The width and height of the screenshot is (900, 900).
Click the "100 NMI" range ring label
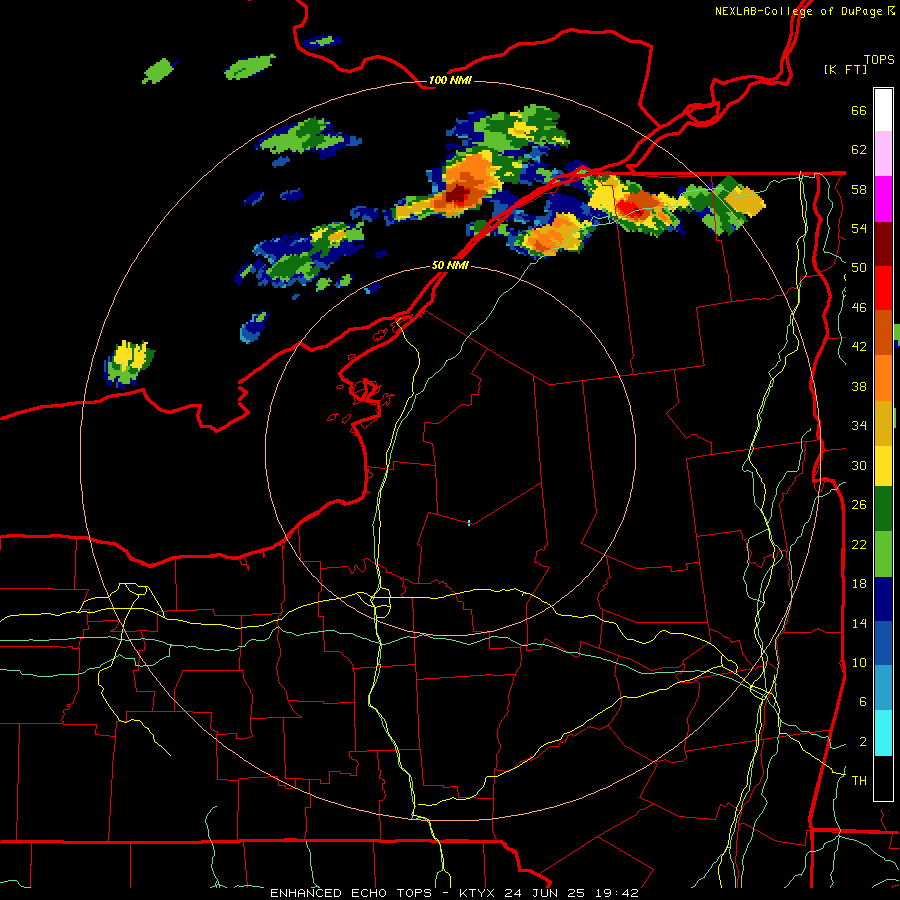pos(449,80)
